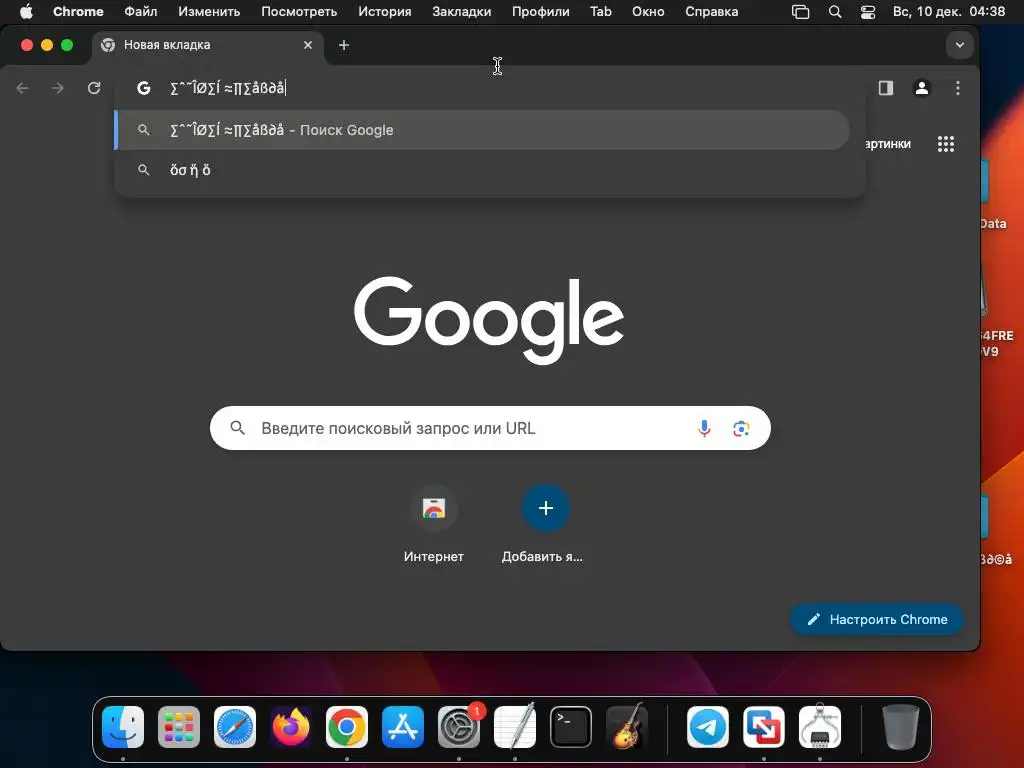
Task: Open Launchpad from the dock
Action: click(x=179, y=727)
